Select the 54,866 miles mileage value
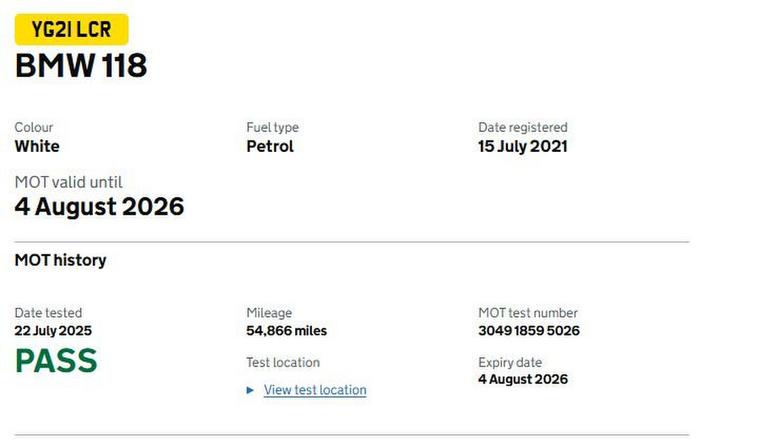 tap(286, 331)
